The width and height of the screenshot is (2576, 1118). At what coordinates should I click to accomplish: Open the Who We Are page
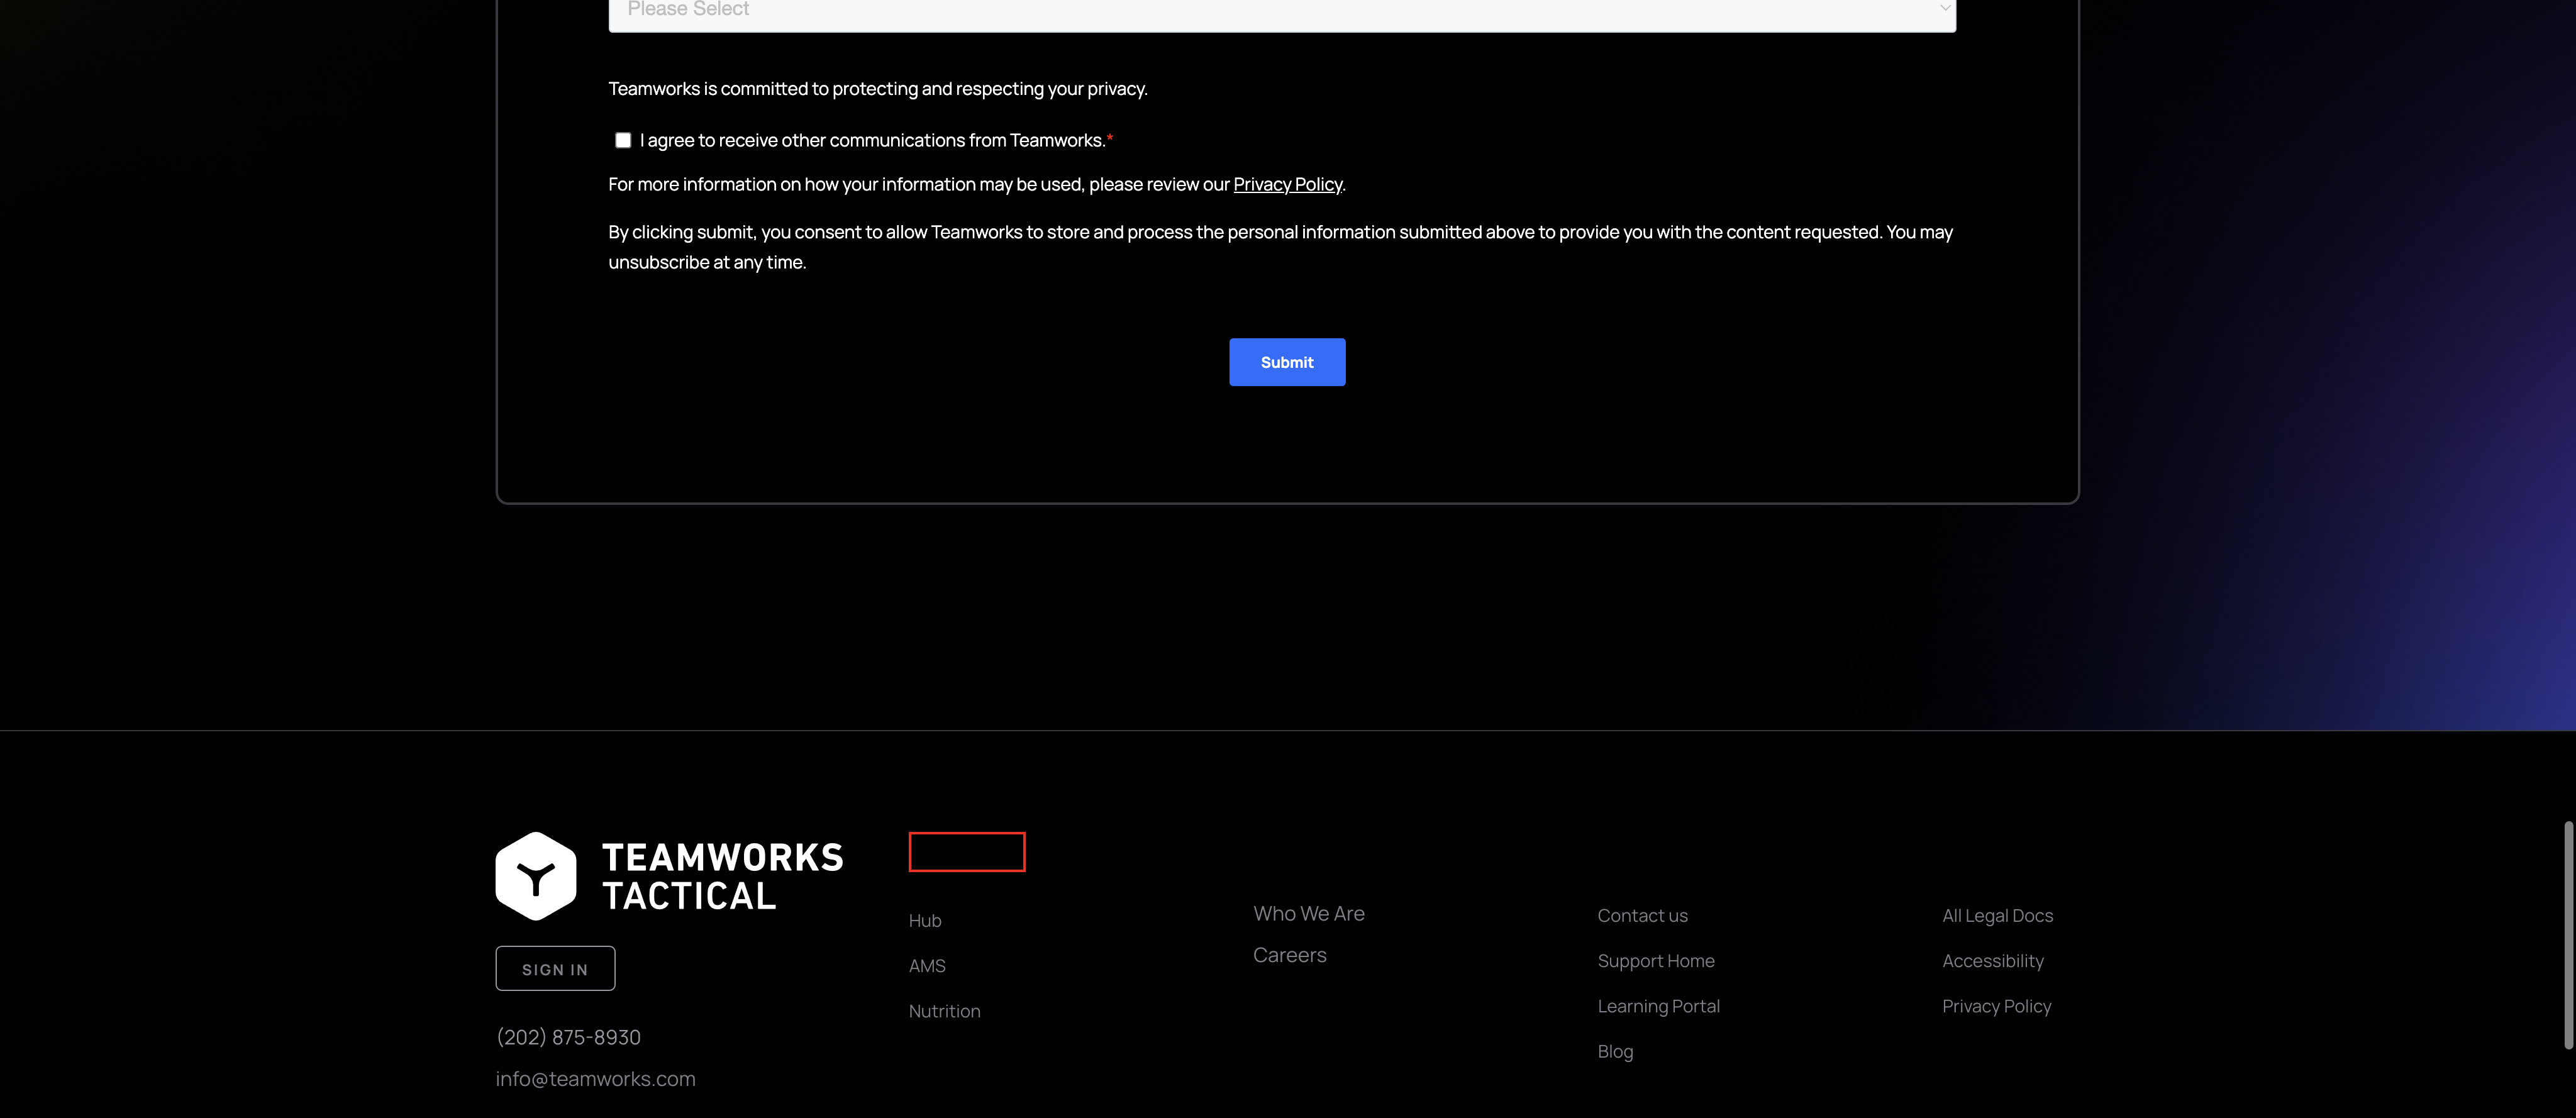[1308, 913]
